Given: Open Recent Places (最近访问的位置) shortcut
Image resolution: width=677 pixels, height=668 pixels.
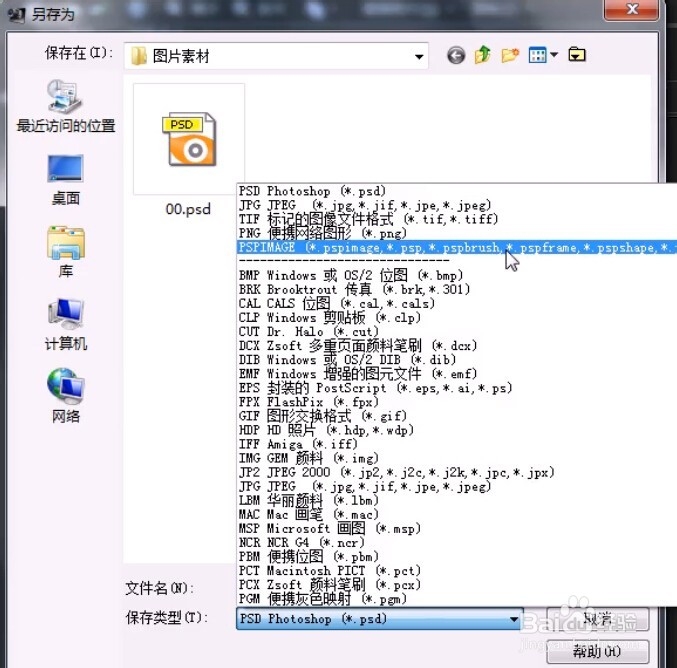Looking at the screenshot, I should (x=66, y=106).
